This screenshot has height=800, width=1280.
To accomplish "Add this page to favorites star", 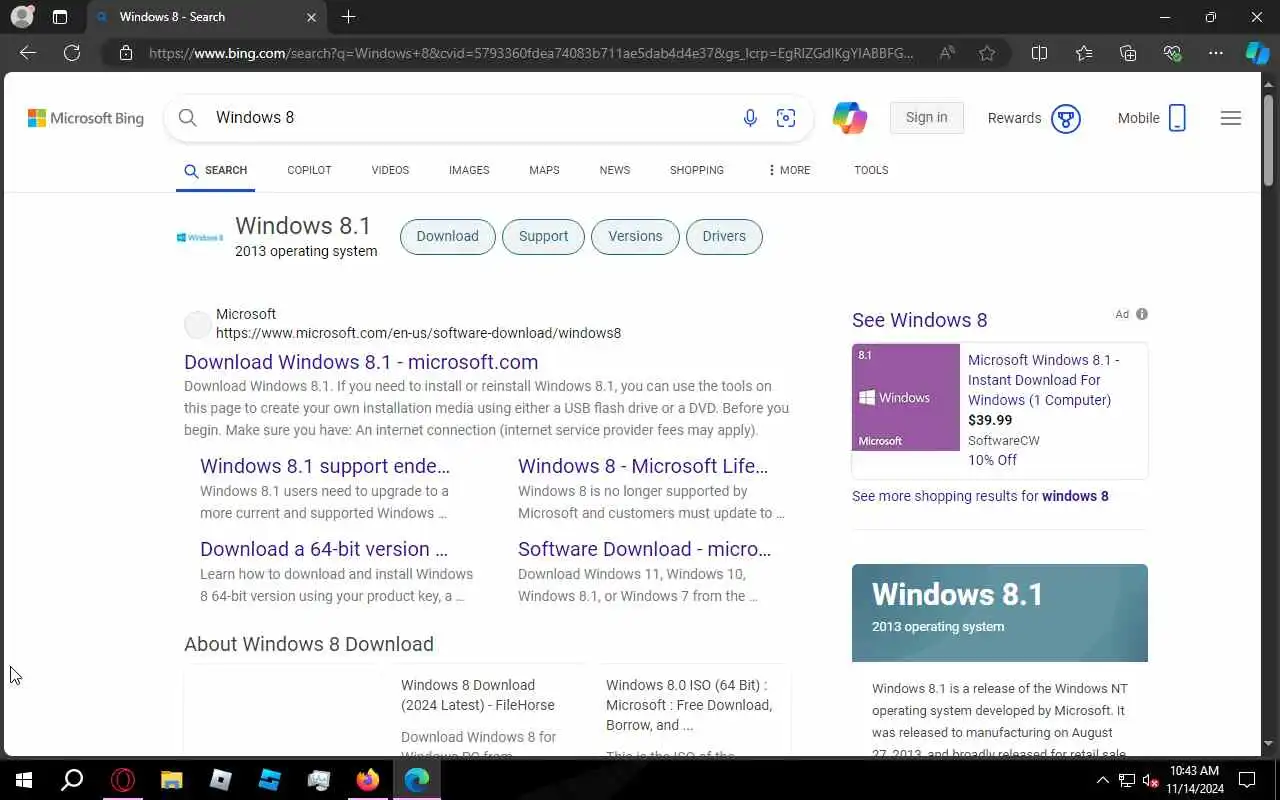I will (x=987, y=53).
